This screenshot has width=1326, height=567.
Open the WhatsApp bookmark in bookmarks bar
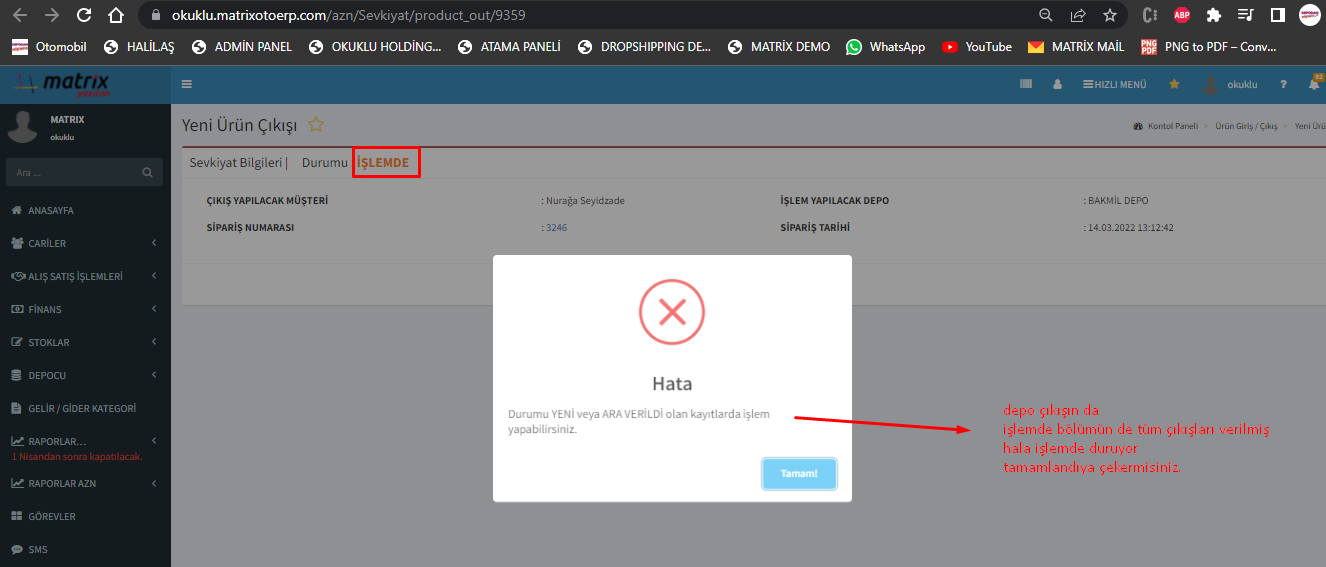tap(885, 47)
